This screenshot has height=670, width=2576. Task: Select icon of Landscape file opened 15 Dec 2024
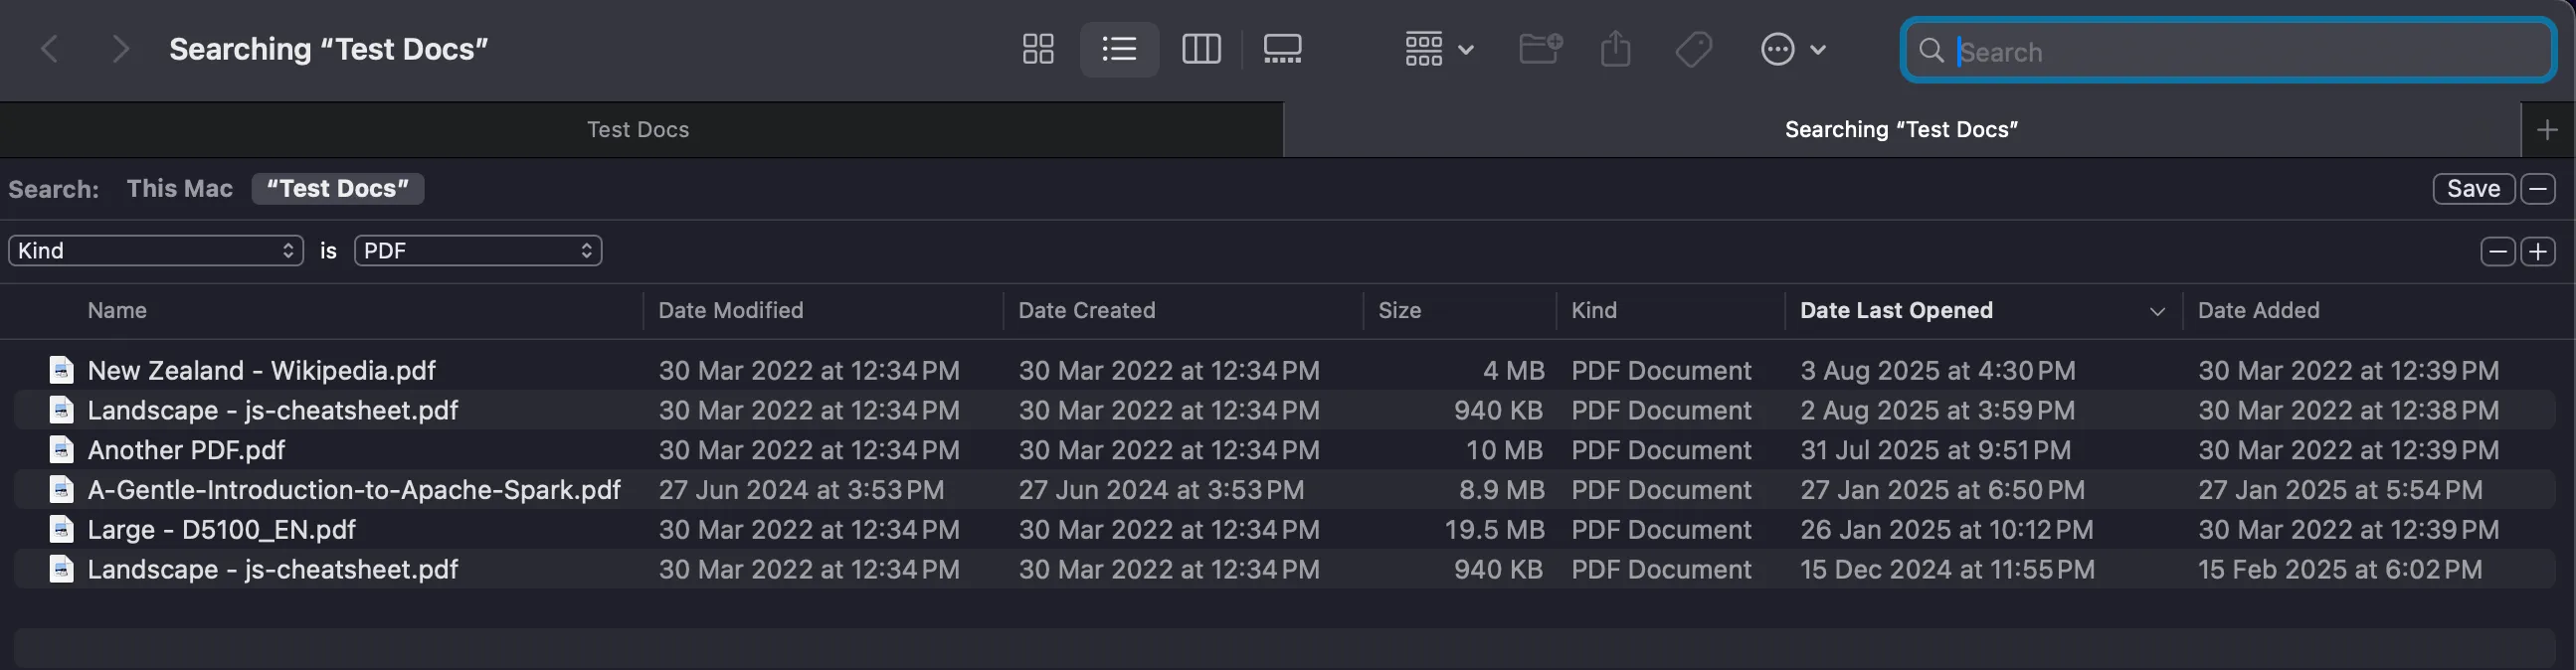(x=61, y=569)
